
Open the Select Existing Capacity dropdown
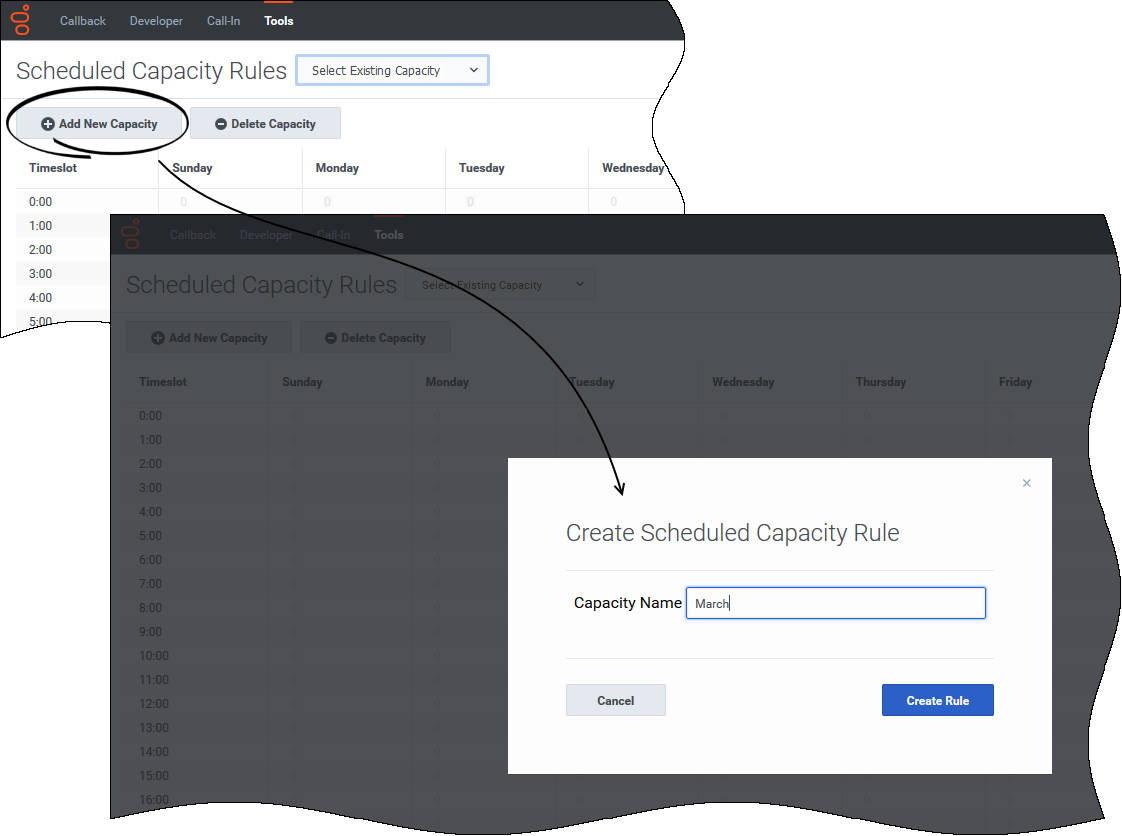[x=392, y=71]
